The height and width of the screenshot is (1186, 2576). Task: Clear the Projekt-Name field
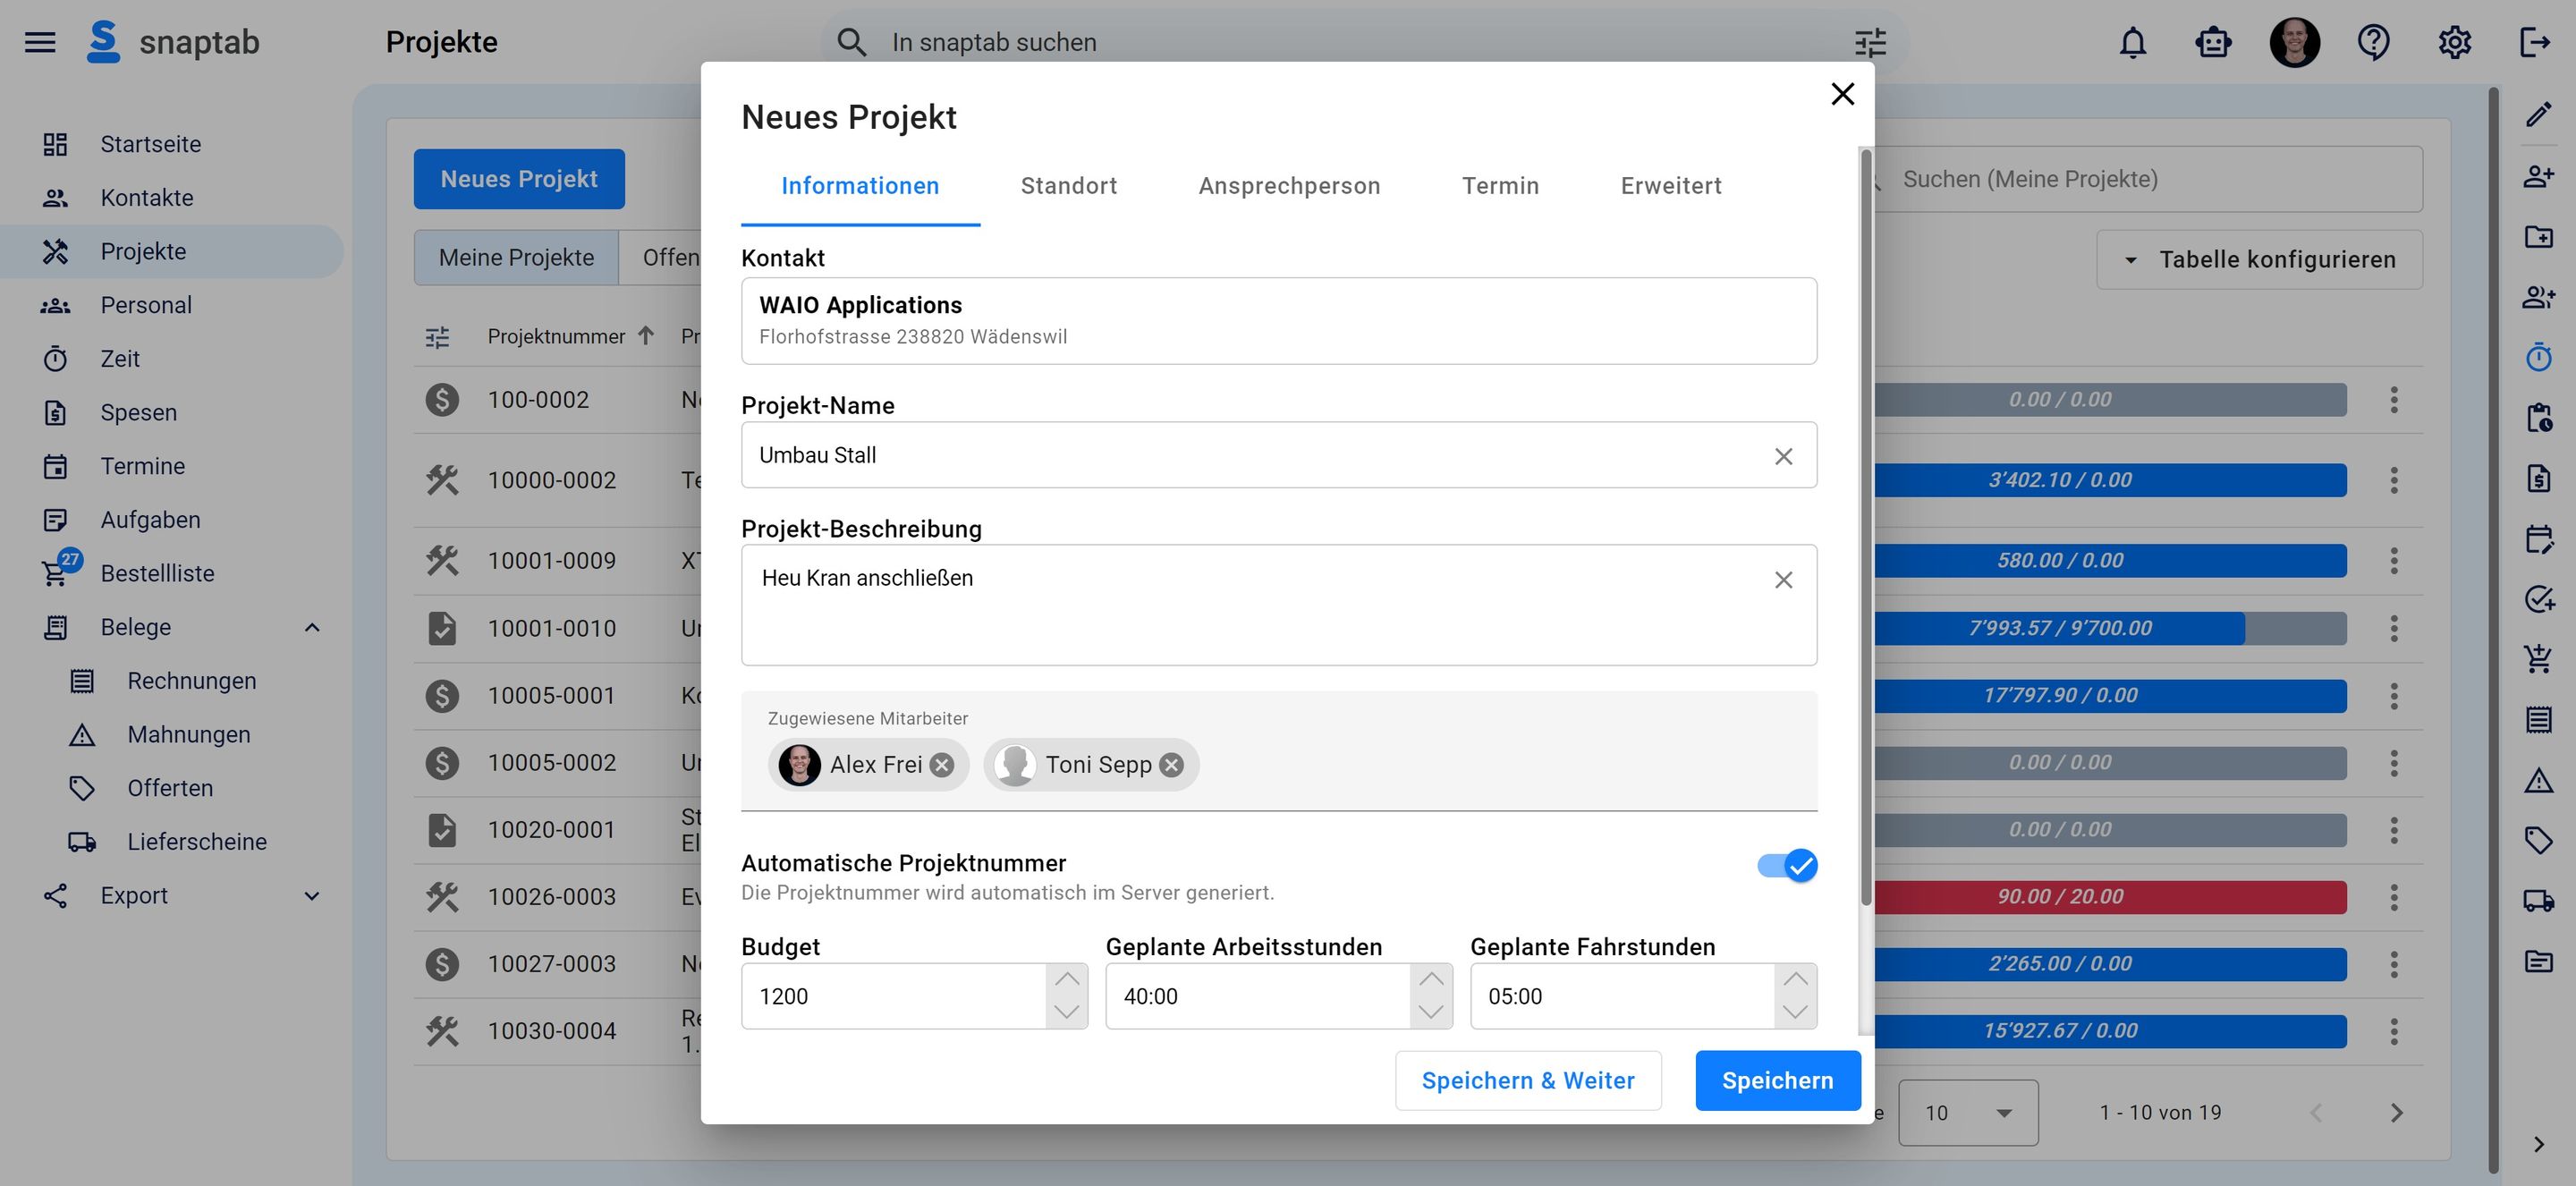coord(1783,456)
